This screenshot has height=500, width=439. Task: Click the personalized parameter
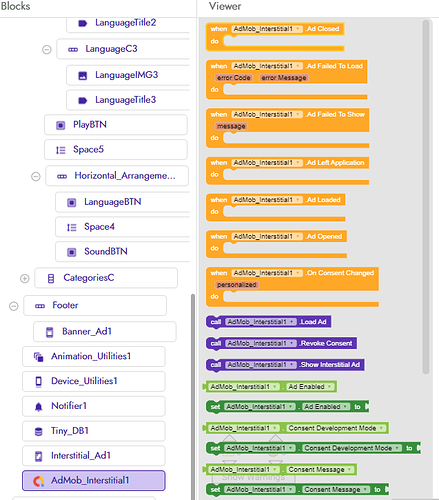click(237, 285)
